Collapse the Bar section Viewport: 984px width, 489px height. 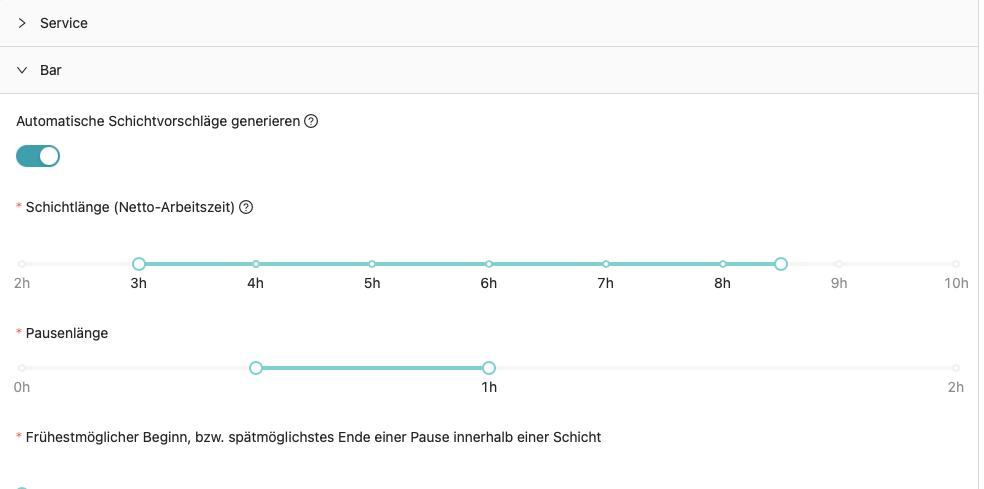[x=51, y=71]
